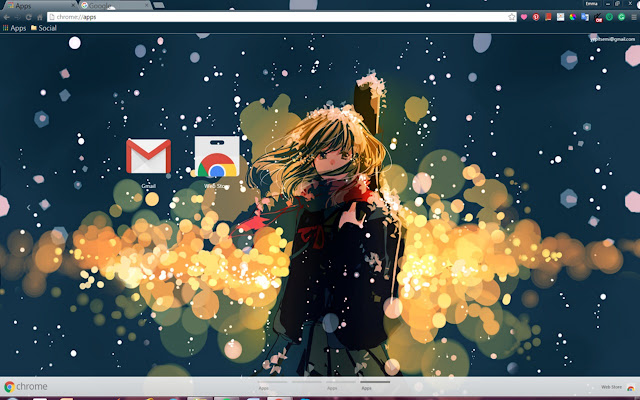The image size is (640, 400).
Task: Close the Apps tab
Action: [73, 5]
